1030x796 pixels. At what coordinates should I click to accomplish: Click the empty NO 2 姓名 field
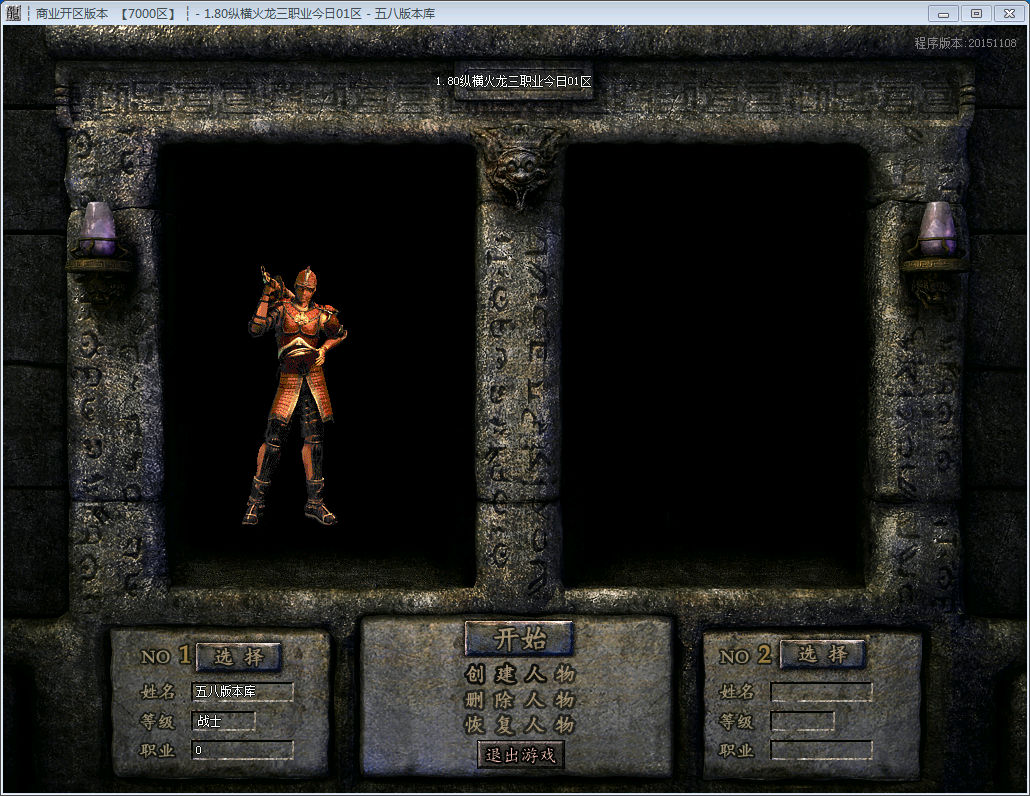pos(822,692)
